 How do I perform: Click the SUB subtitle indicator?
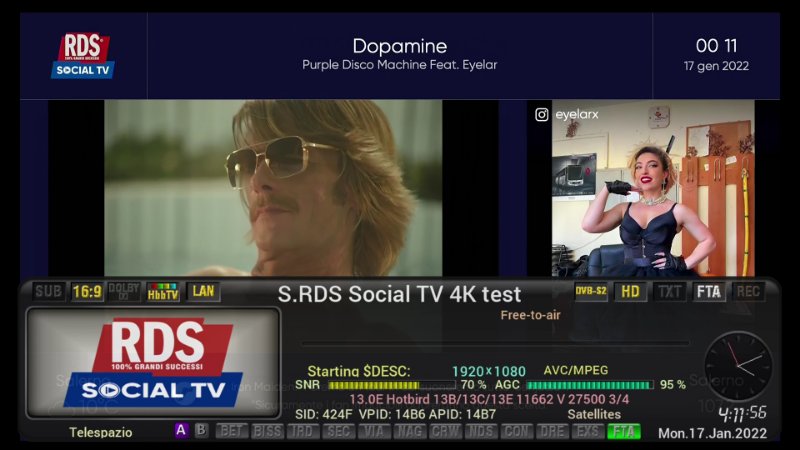(48, 292)
